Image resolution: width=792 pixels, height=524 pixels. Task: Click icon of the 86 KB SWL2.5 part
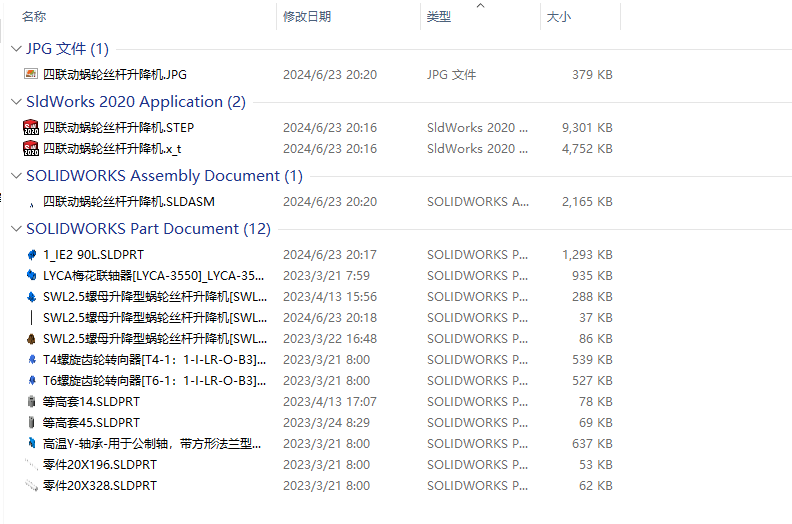[31, 339]
